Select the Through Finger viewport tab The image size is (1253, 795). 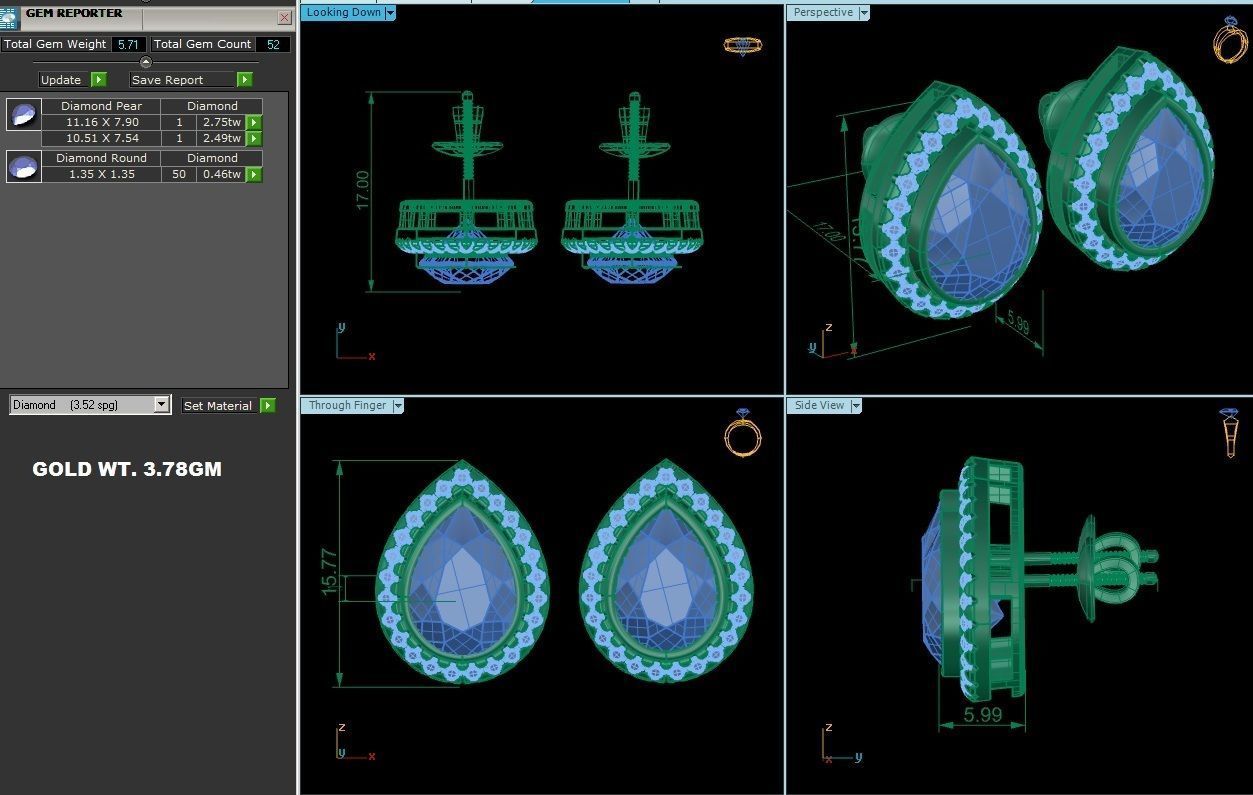click(x=347, y=405)
